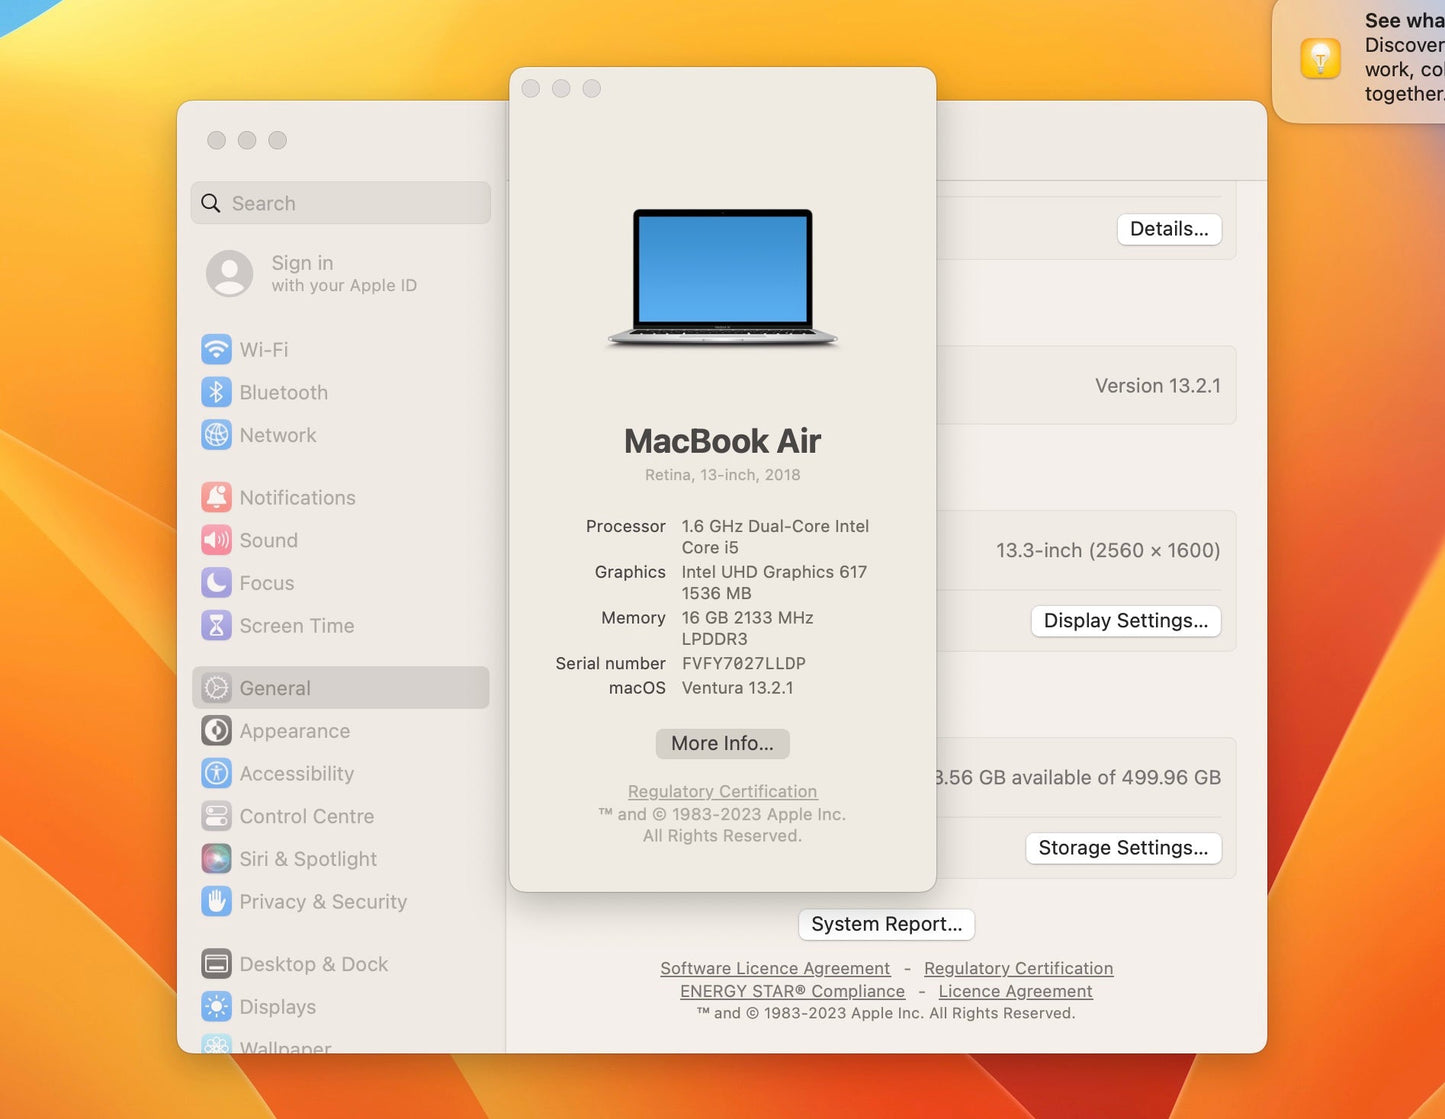Select the General gear icon
This screenshot has width=1445, height=1119.
click(x=216, y=688)
